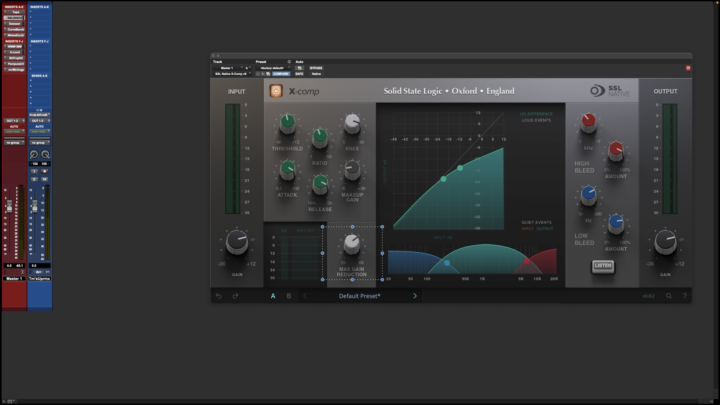Open Master track auto read dropdown
The image size is (720, 405).
[x=14, y=131]
